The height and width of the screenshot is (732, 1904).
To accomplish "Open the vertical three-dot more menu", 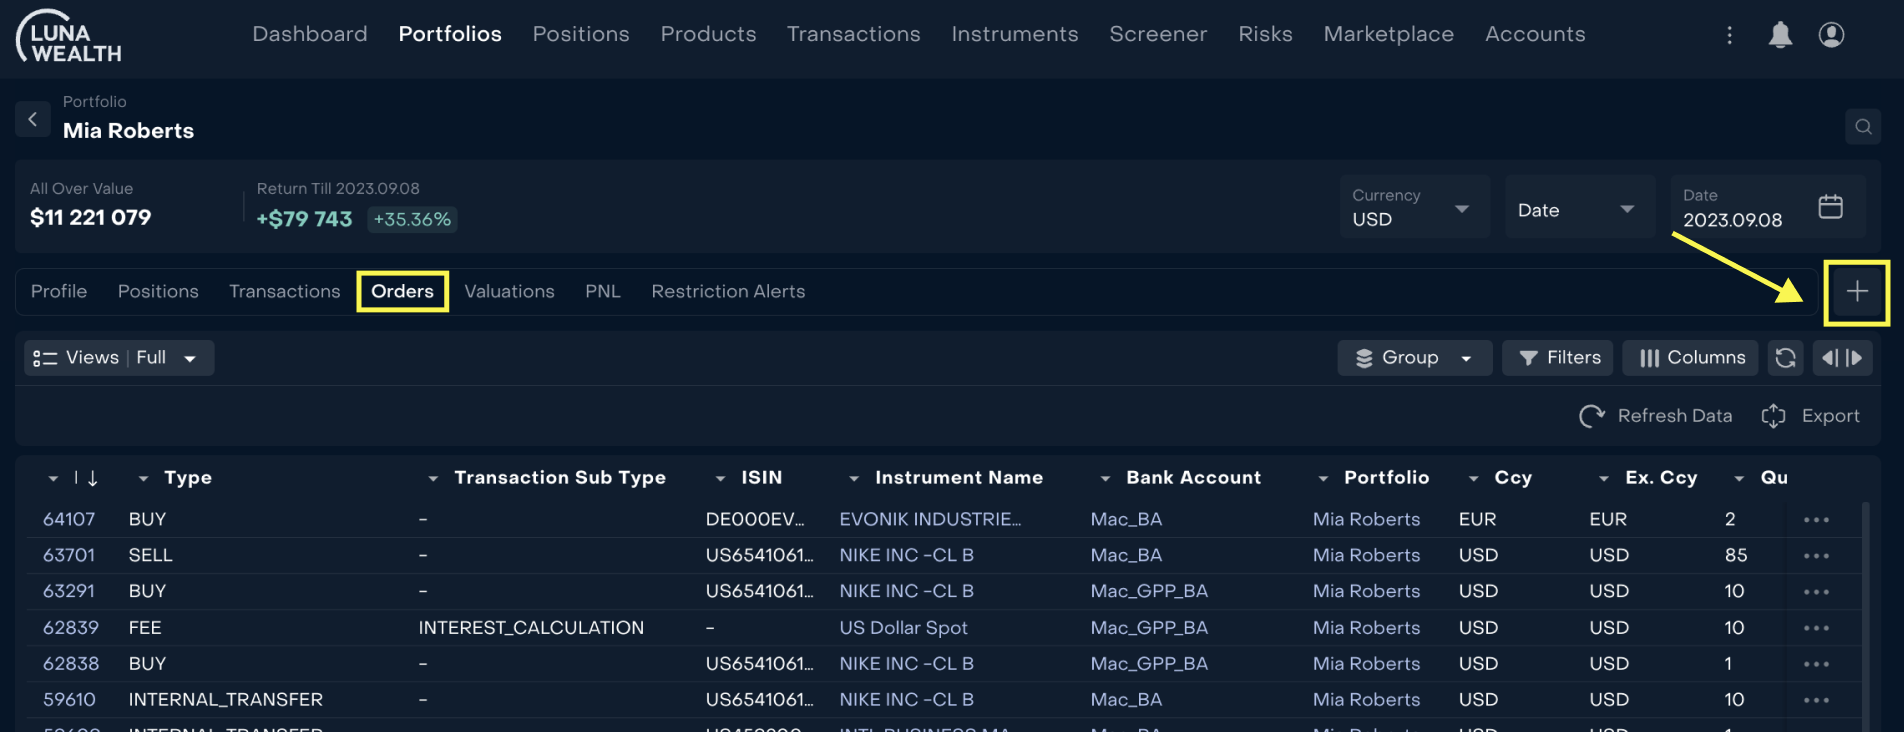I will [x=1729, y=35].
